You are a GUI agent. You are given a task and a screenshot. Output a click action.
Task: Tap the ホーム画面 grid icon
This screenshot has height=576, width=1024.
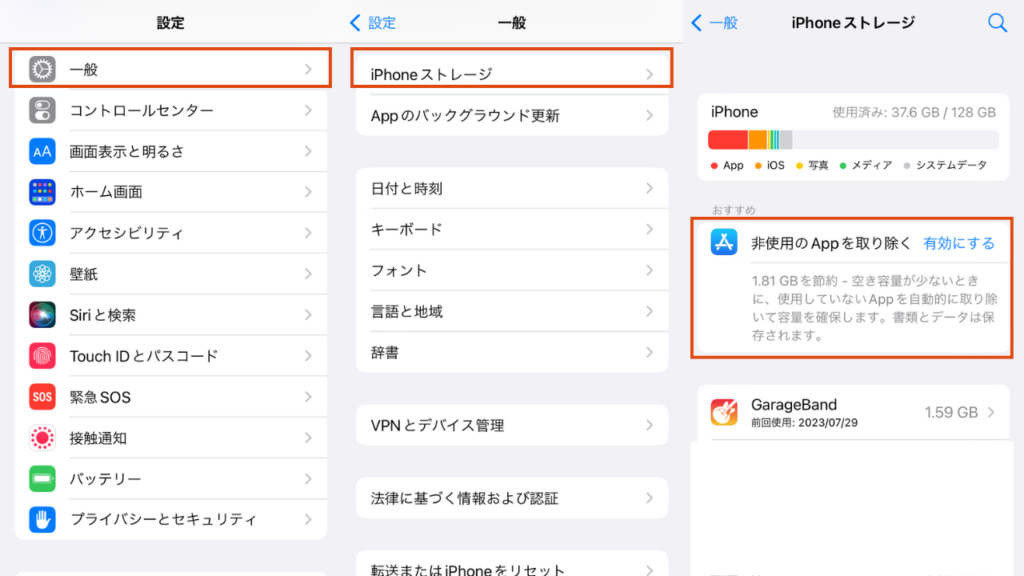tap(42, 192)
